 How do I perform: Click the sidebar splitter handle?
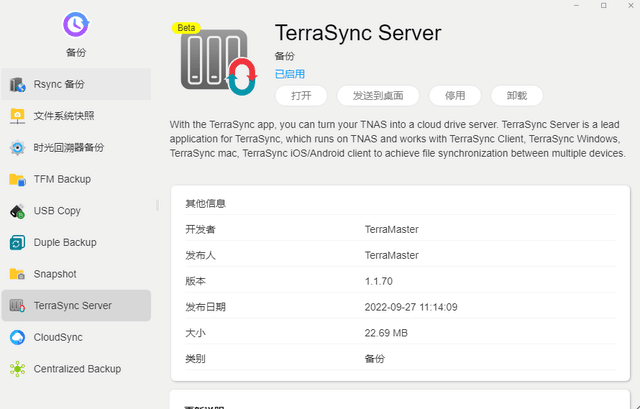pos(158,205)
